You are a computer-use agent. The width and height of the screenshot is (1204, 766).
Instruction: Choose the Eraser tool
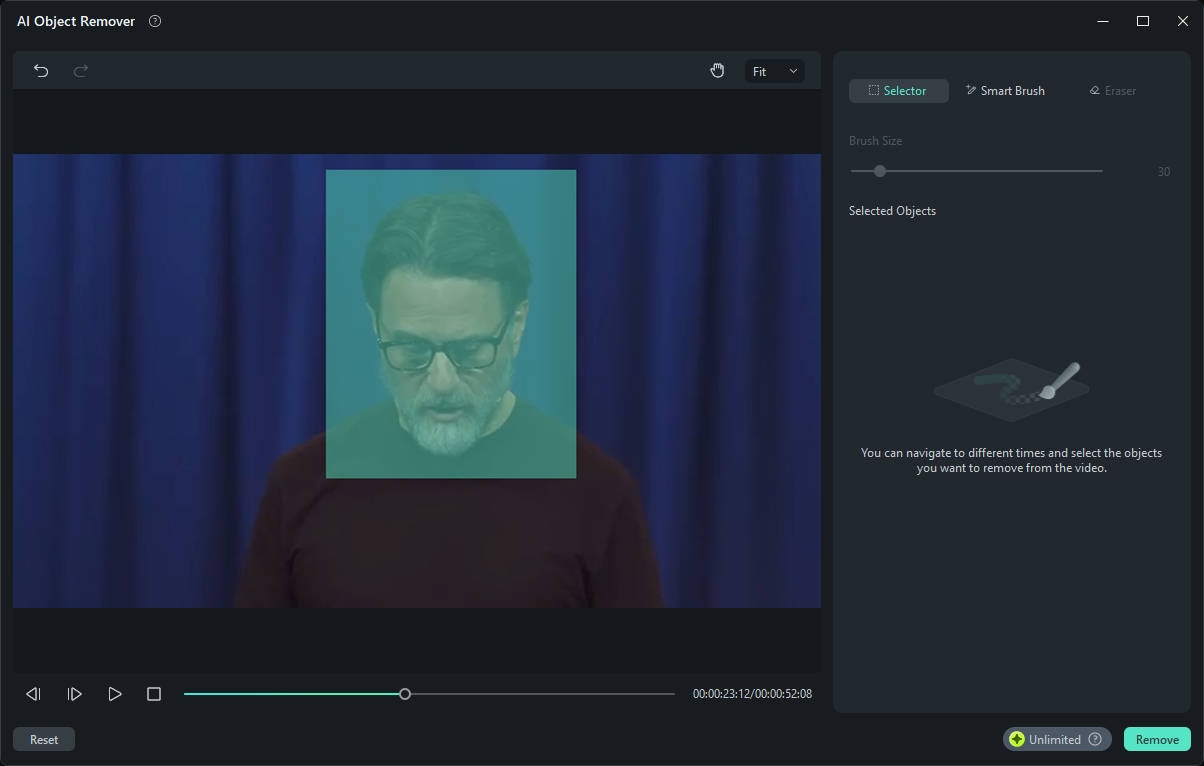pyautogui.click(x=1113, y=91)
